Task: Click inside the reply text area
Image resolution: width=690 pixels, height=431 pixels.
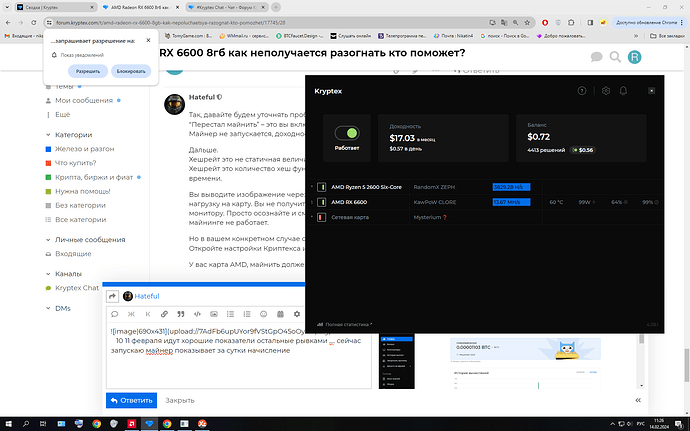Action: click(239, 356)
